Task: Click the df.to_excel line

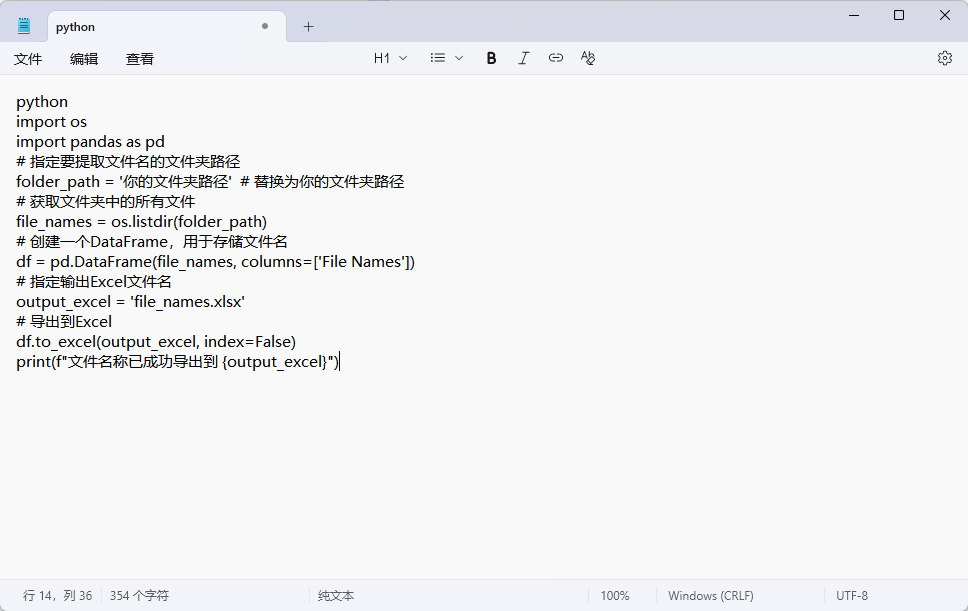Action: [x=156, y=341]
